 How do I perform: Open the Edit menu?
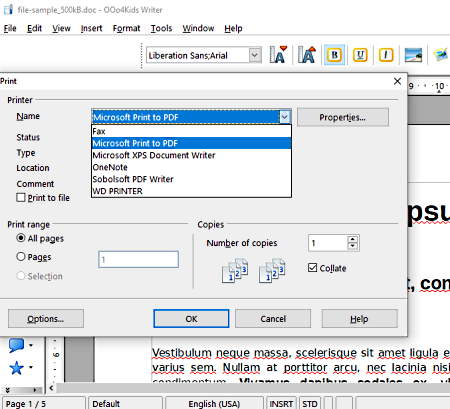[34, 28]
